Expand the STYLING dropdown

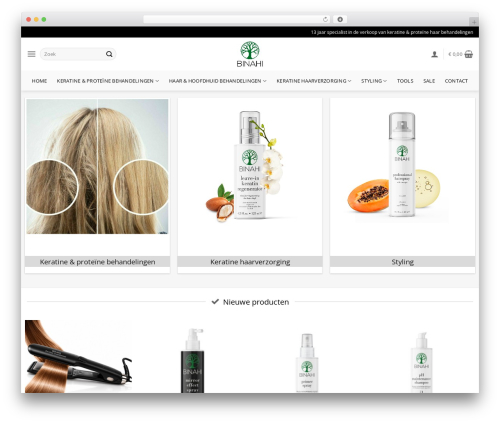[374, 81]
